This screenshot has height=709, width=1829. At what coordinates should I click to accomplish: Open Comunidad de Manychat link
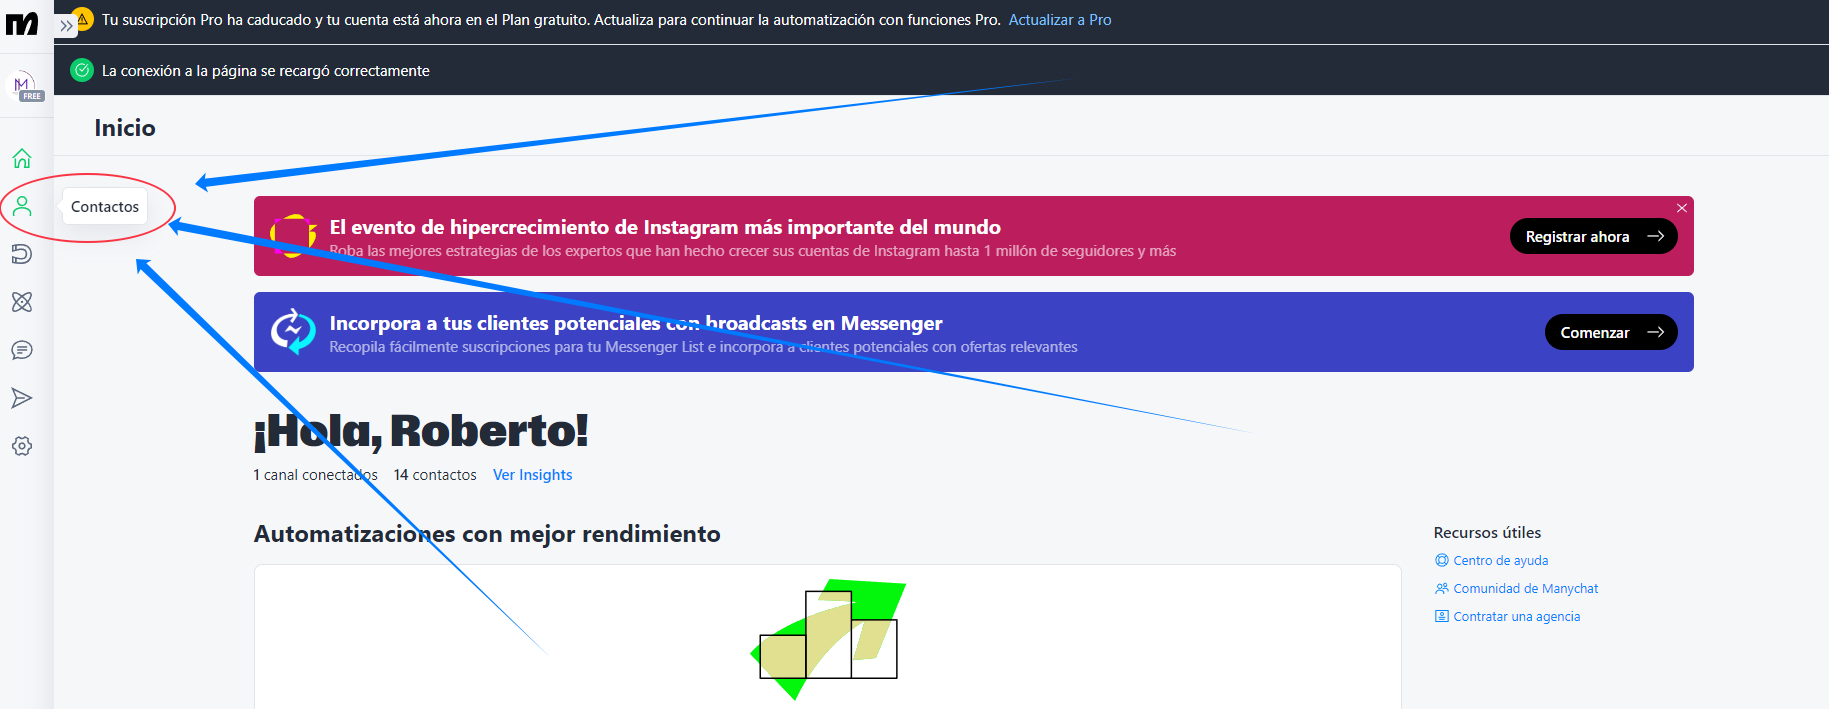(1526, 589)
